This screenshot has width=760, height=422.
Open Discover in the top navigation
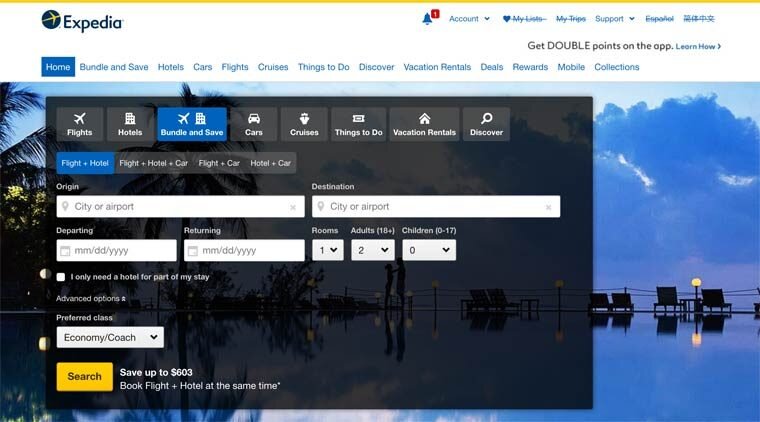tap(377, 67)
